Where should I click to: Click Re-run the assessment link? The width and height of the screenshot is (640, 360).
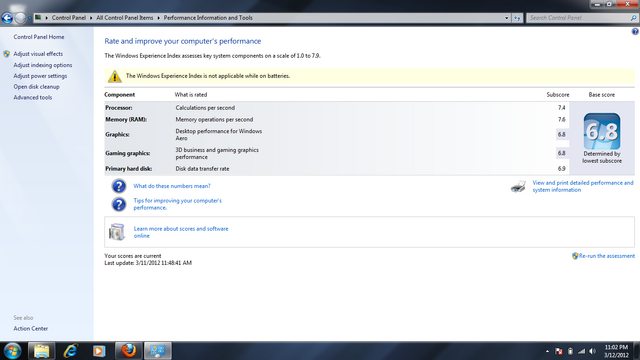point(607,256)
